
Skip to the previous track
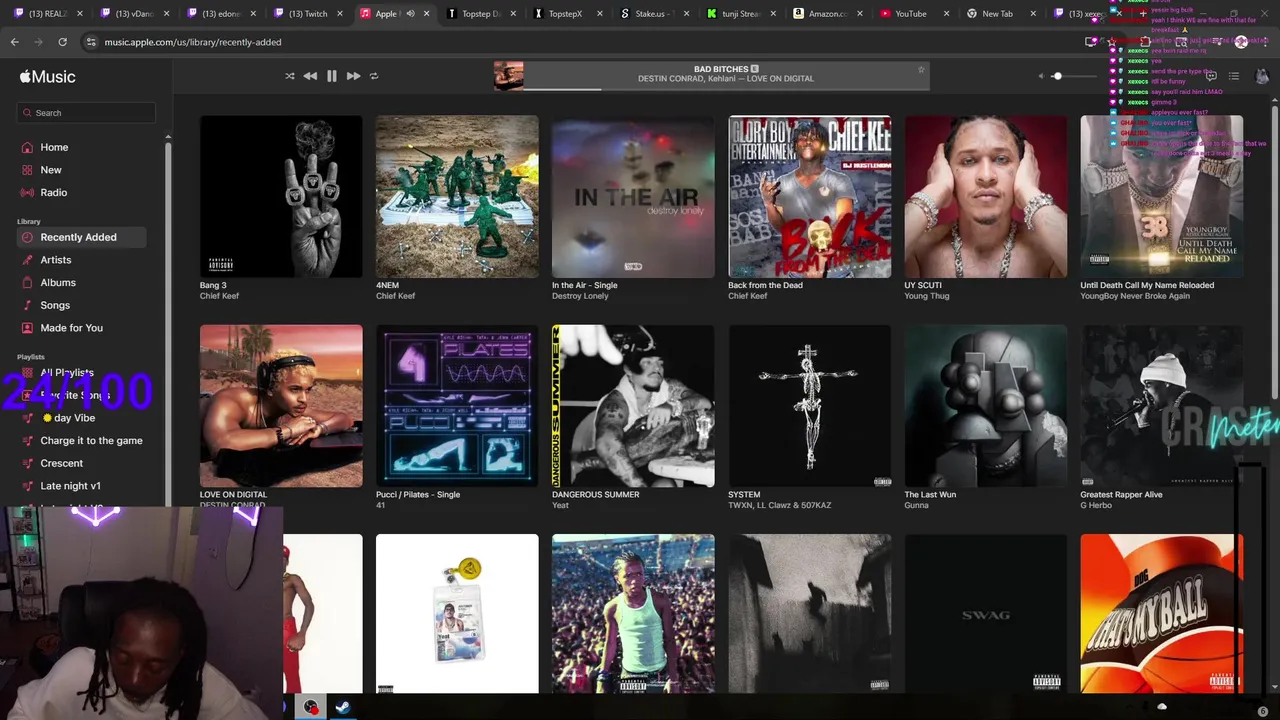point(310,76)
